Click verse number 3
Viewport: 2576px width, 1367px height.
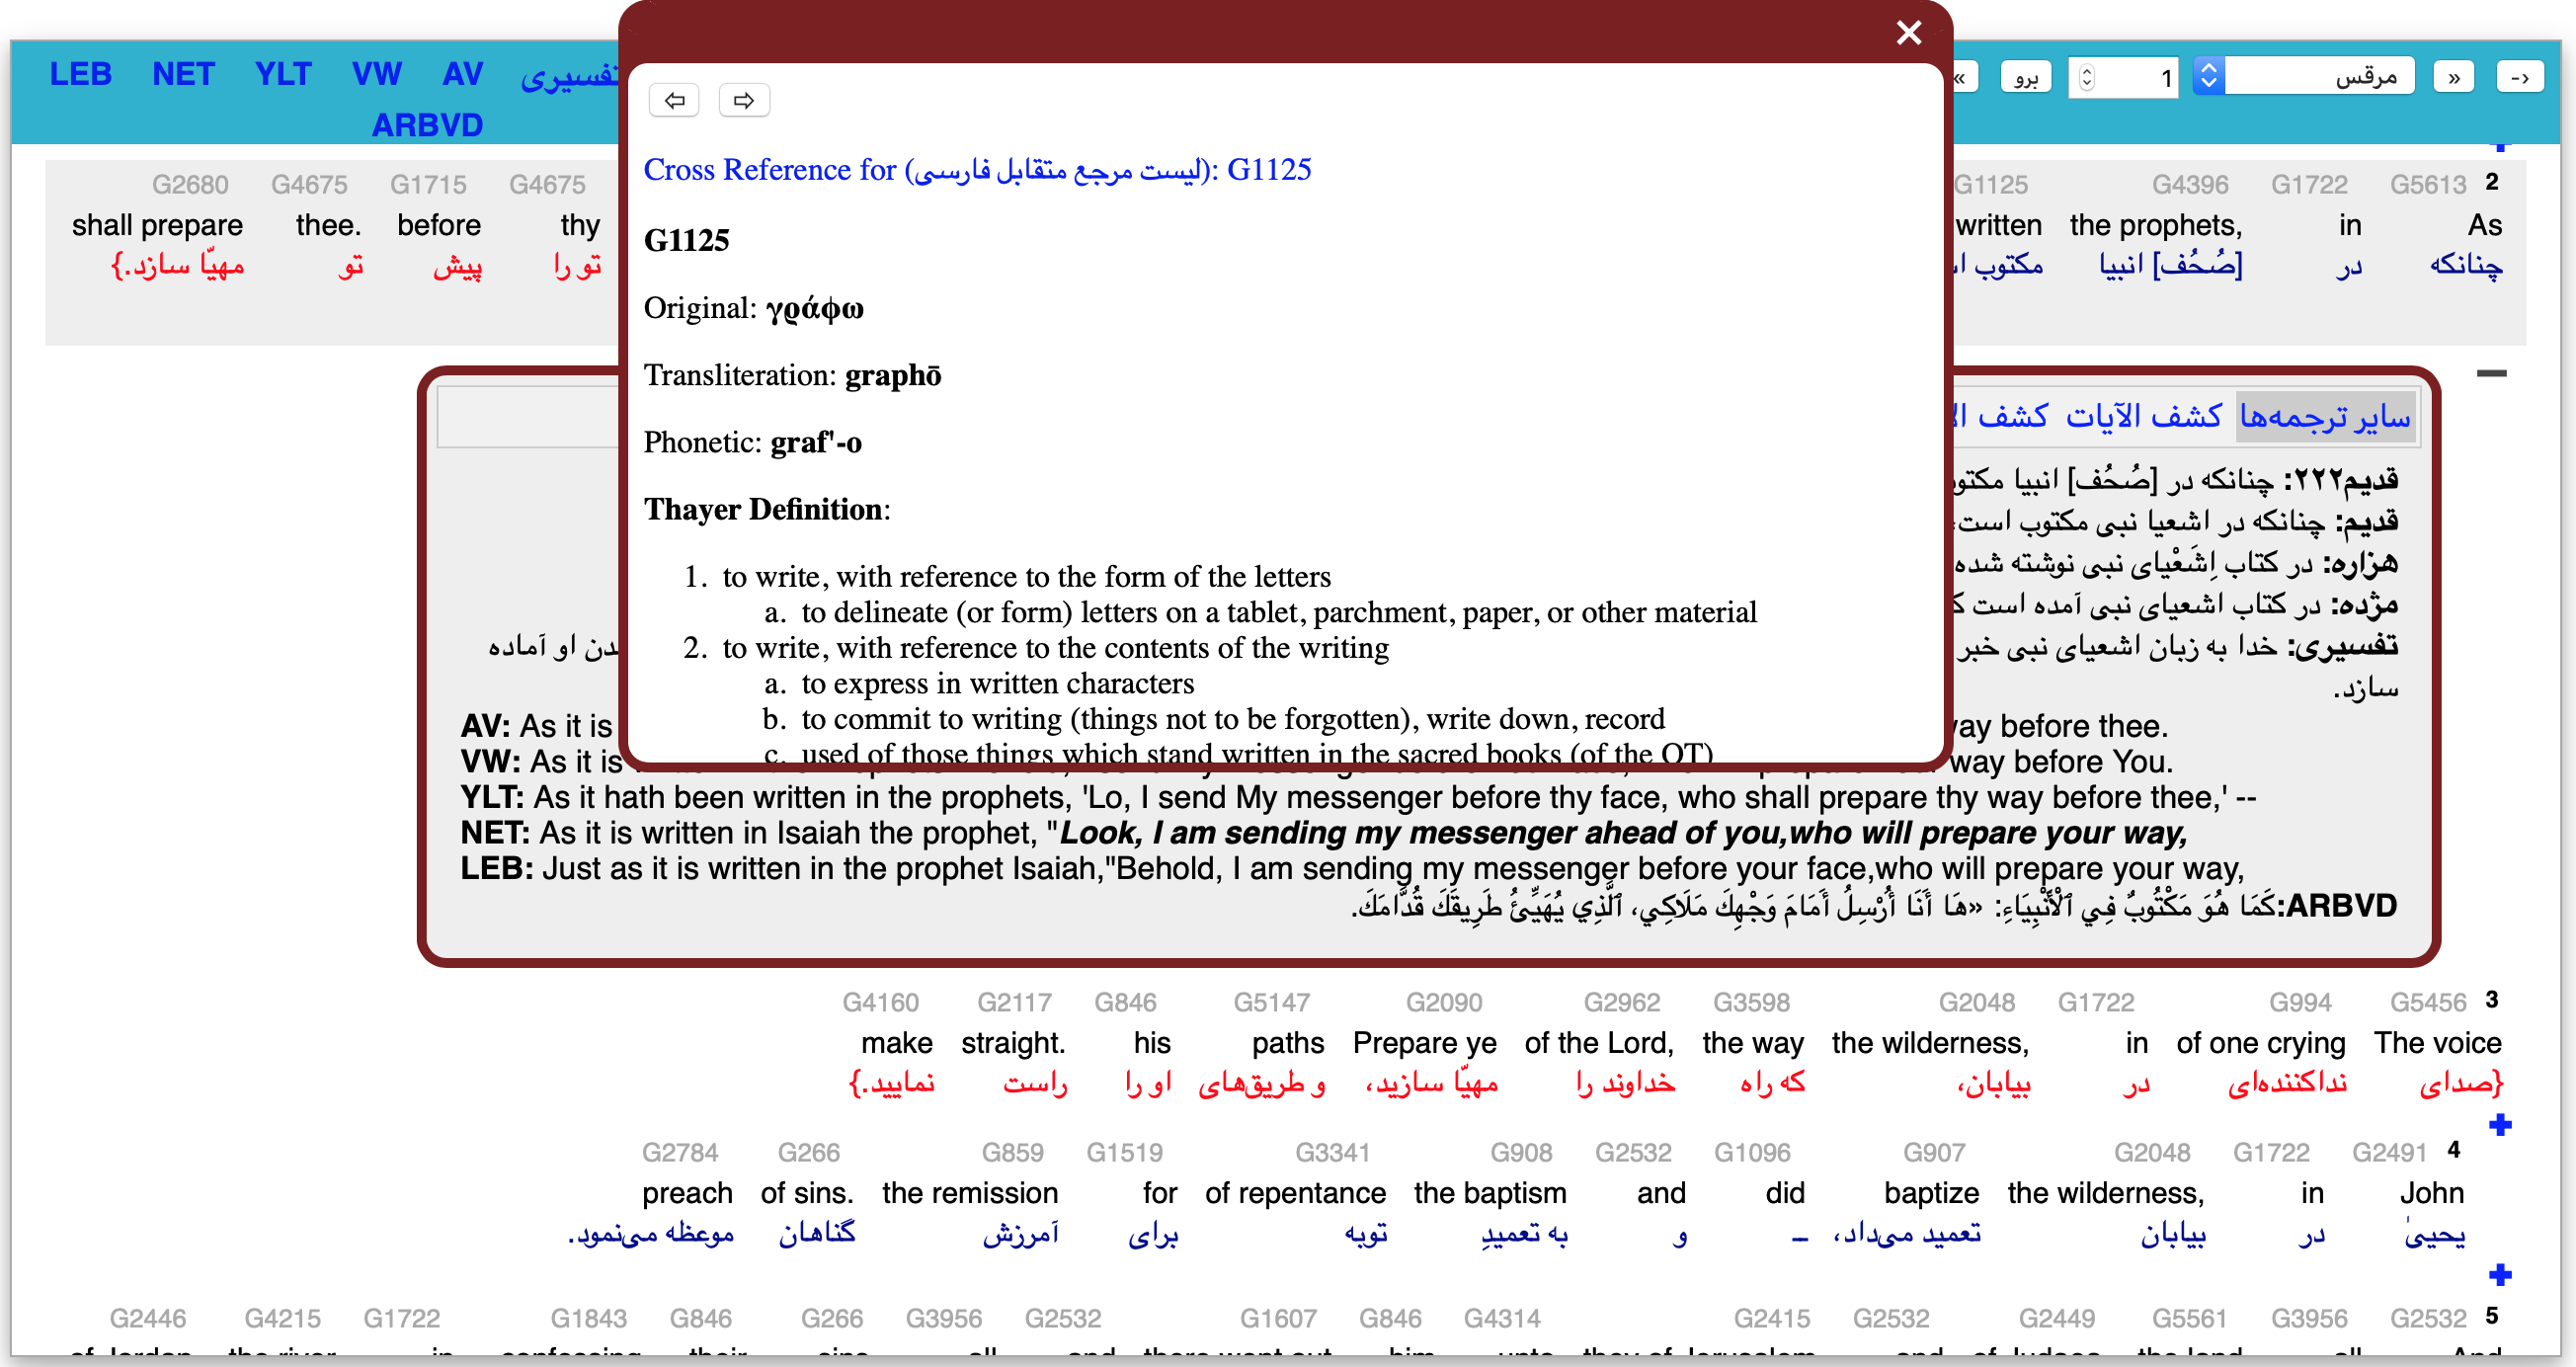(2492, 1000)
